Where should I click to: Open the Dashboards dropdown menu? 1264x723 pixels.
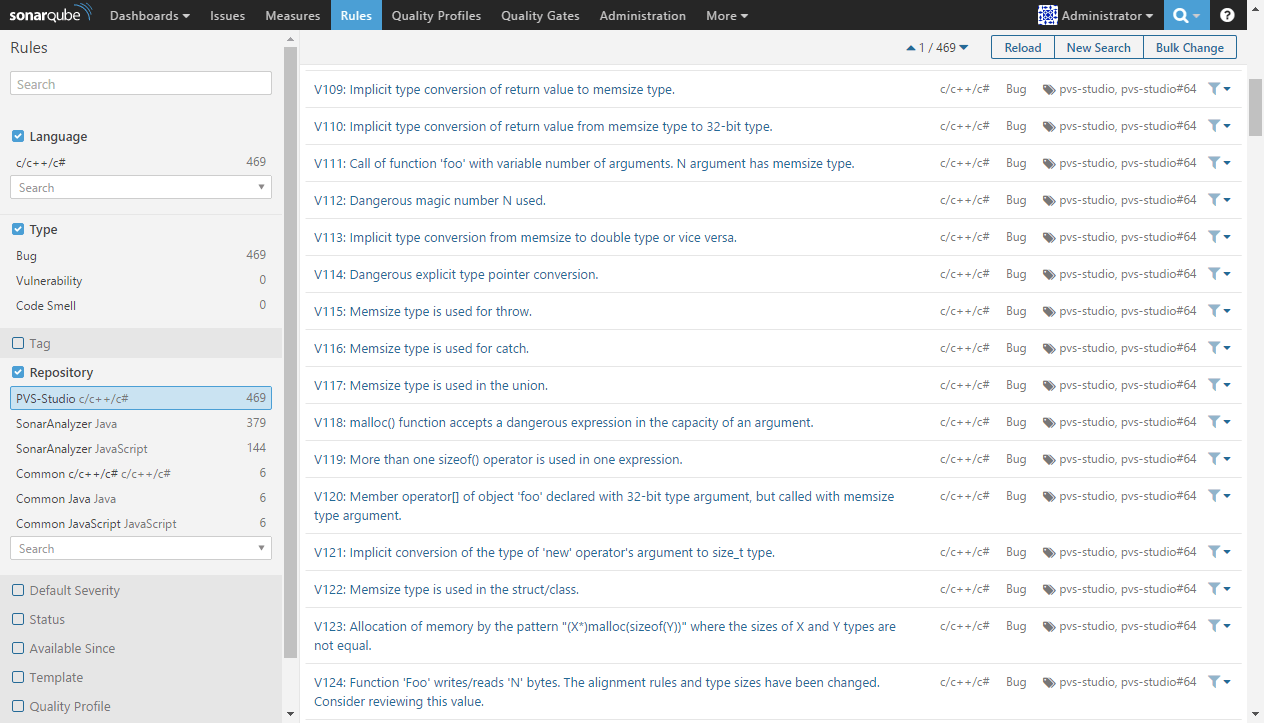[x=150, y=15]
